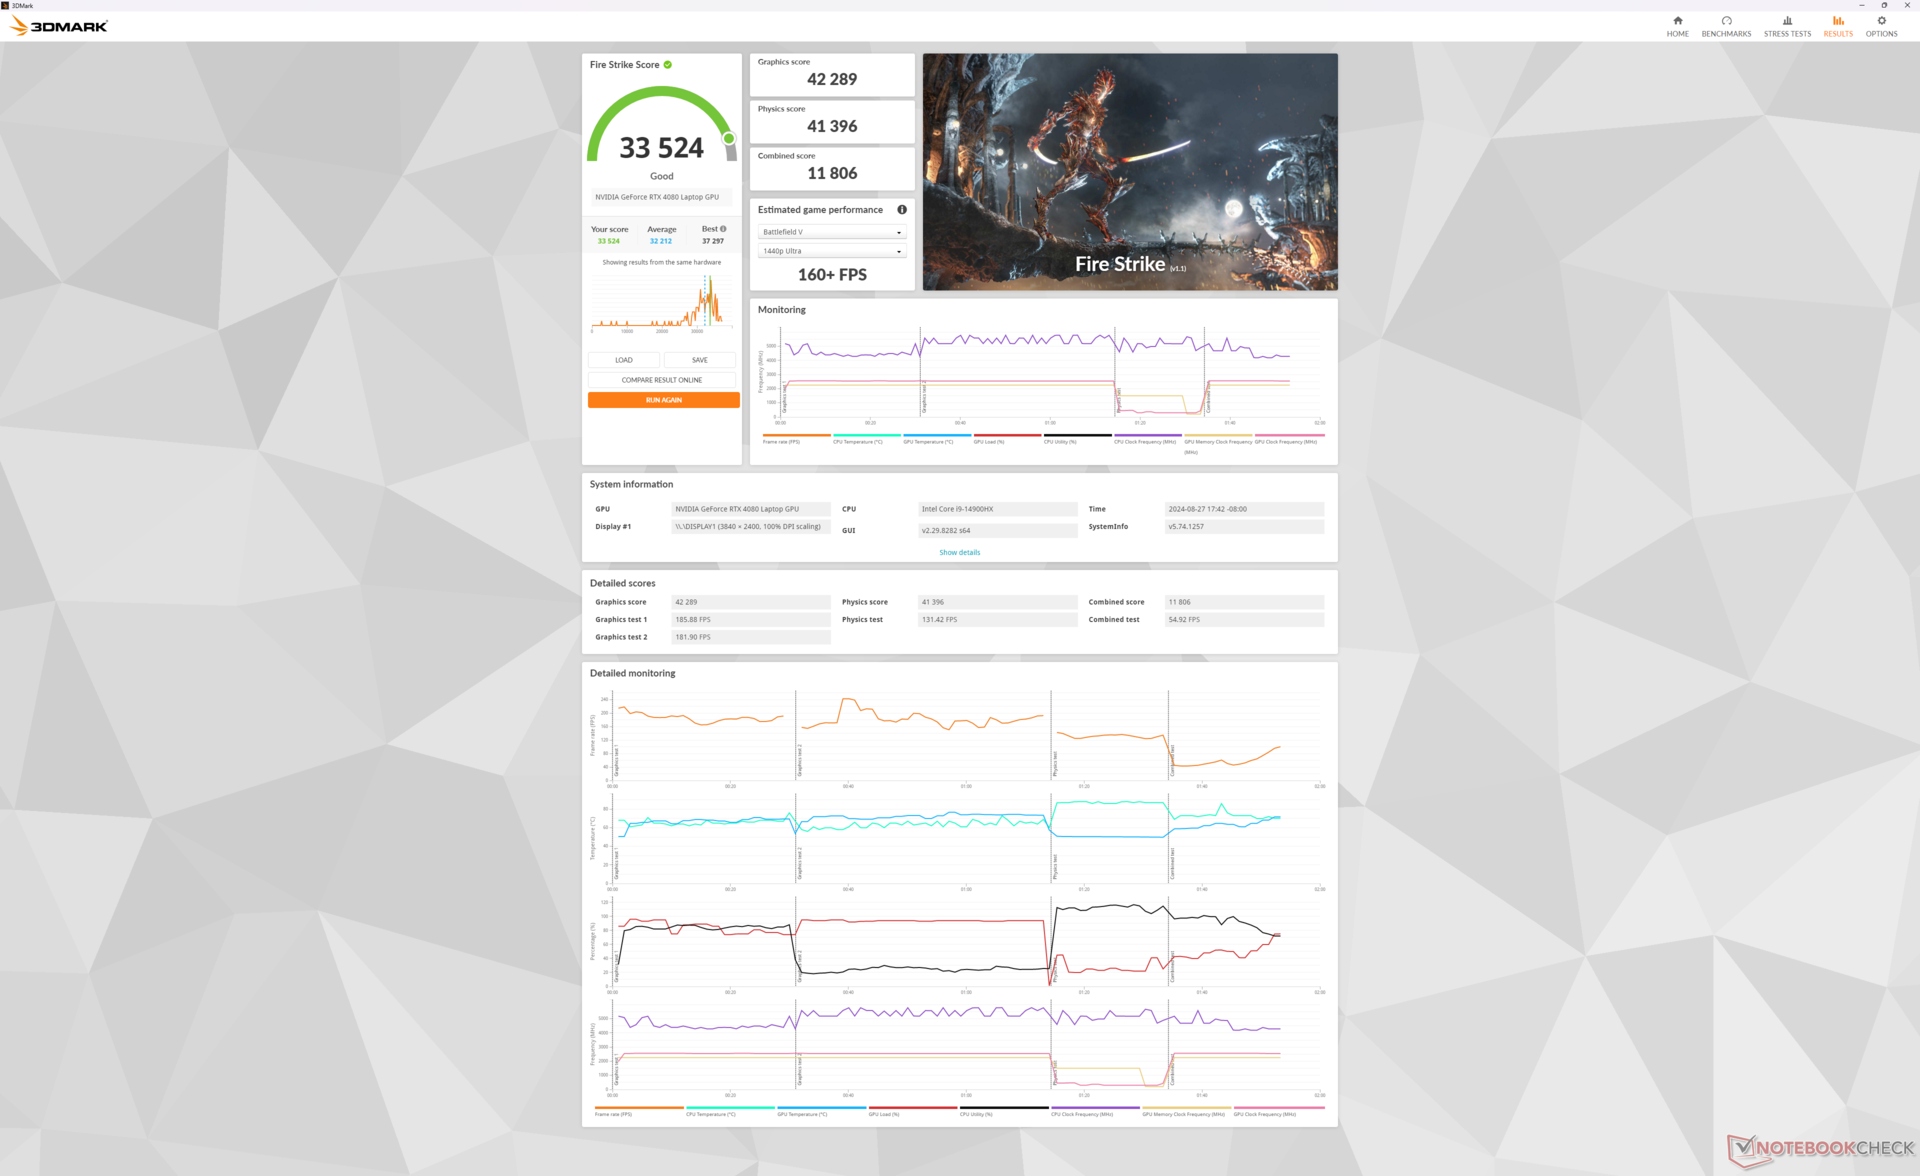The height and width of the screenshot is (1176, 1920).
Task: Click the green validation checkmark by Fire Strike Score
Action: 668,65
